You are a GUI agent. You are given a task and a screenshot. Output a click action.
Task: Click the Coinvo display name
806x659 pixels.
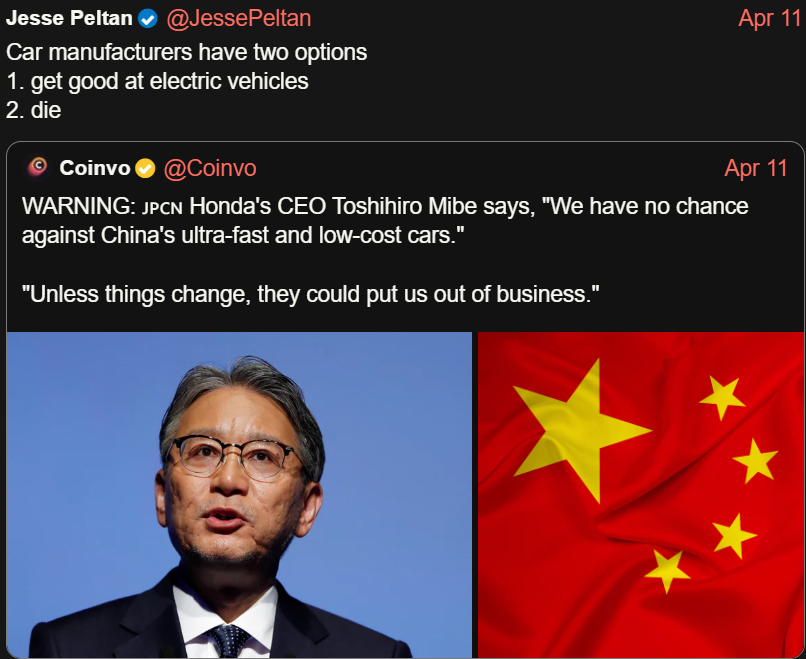pos(95,168)
